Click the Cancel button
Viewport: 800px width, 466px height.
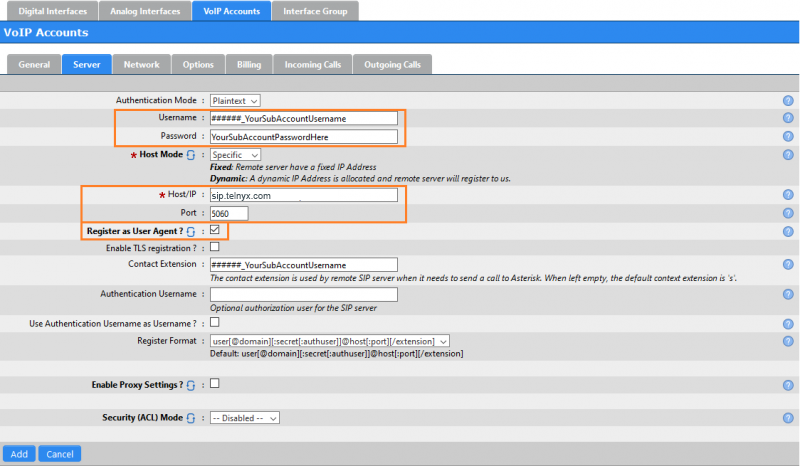[60, 454]
